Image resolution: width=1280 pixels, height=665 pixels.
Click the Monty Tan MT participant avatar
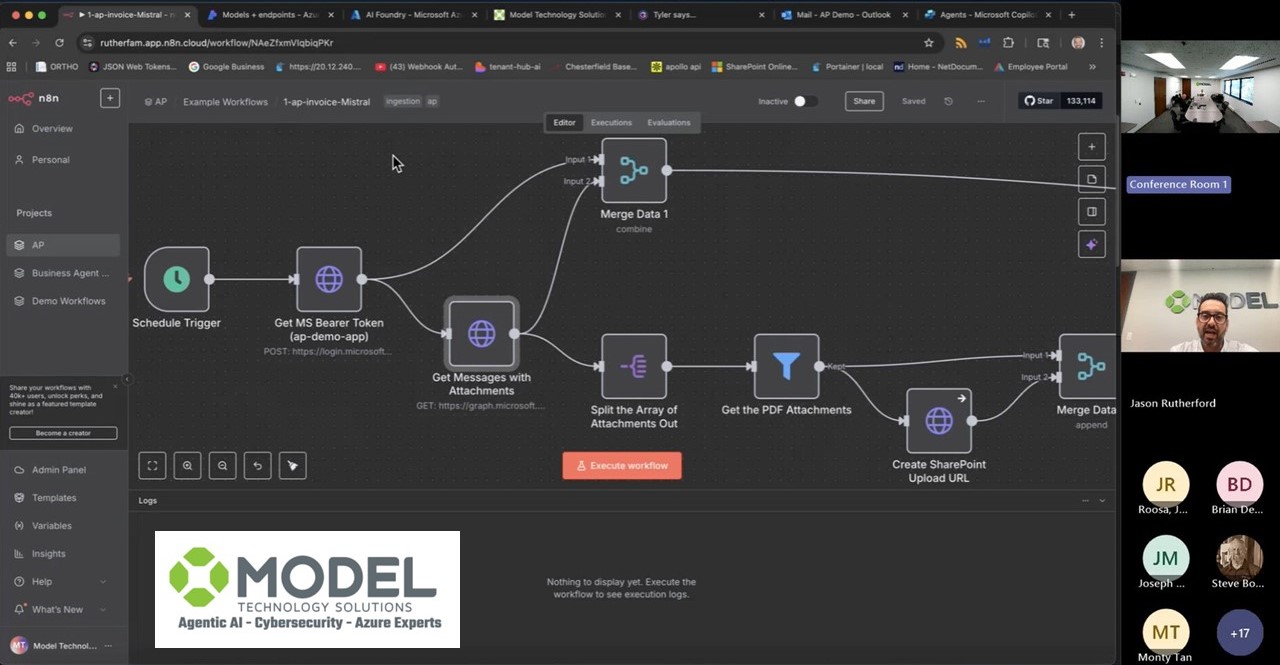click(x=1166, y=633)
